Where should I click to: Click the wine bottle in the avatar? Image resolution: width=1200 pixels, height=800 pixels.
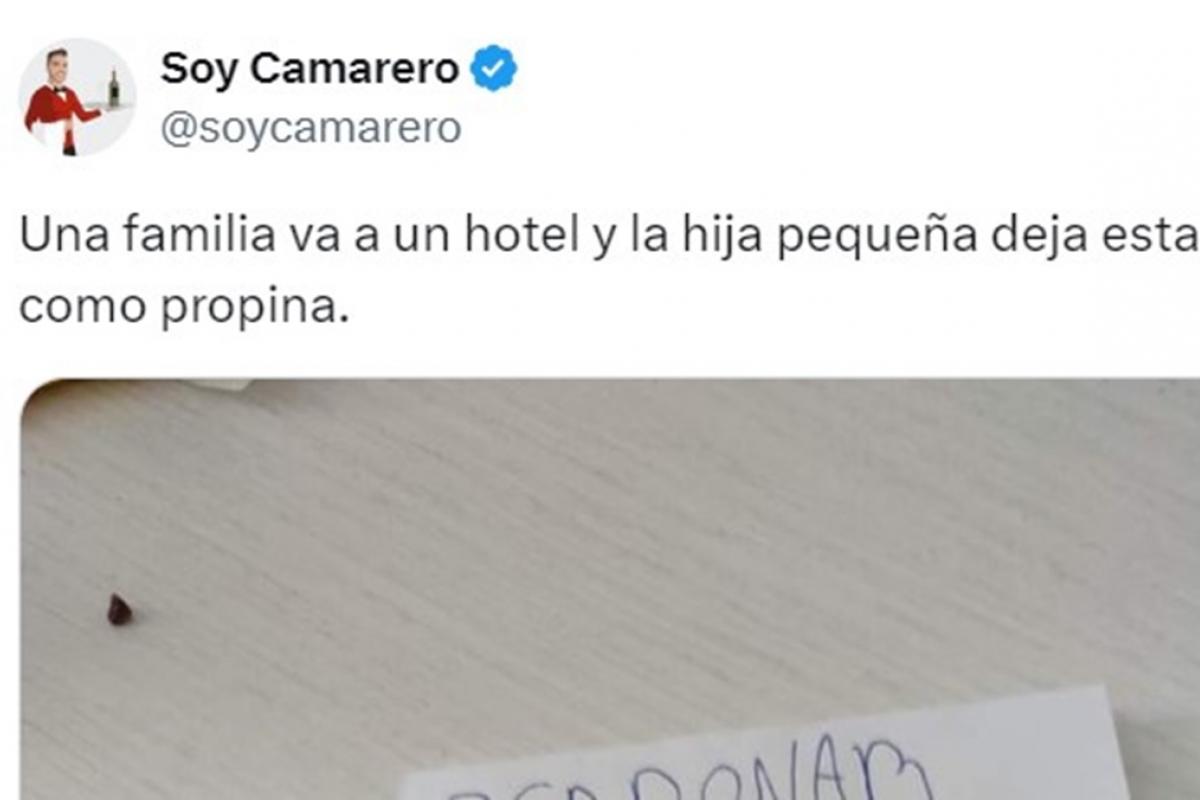click(x=114, y=88)
